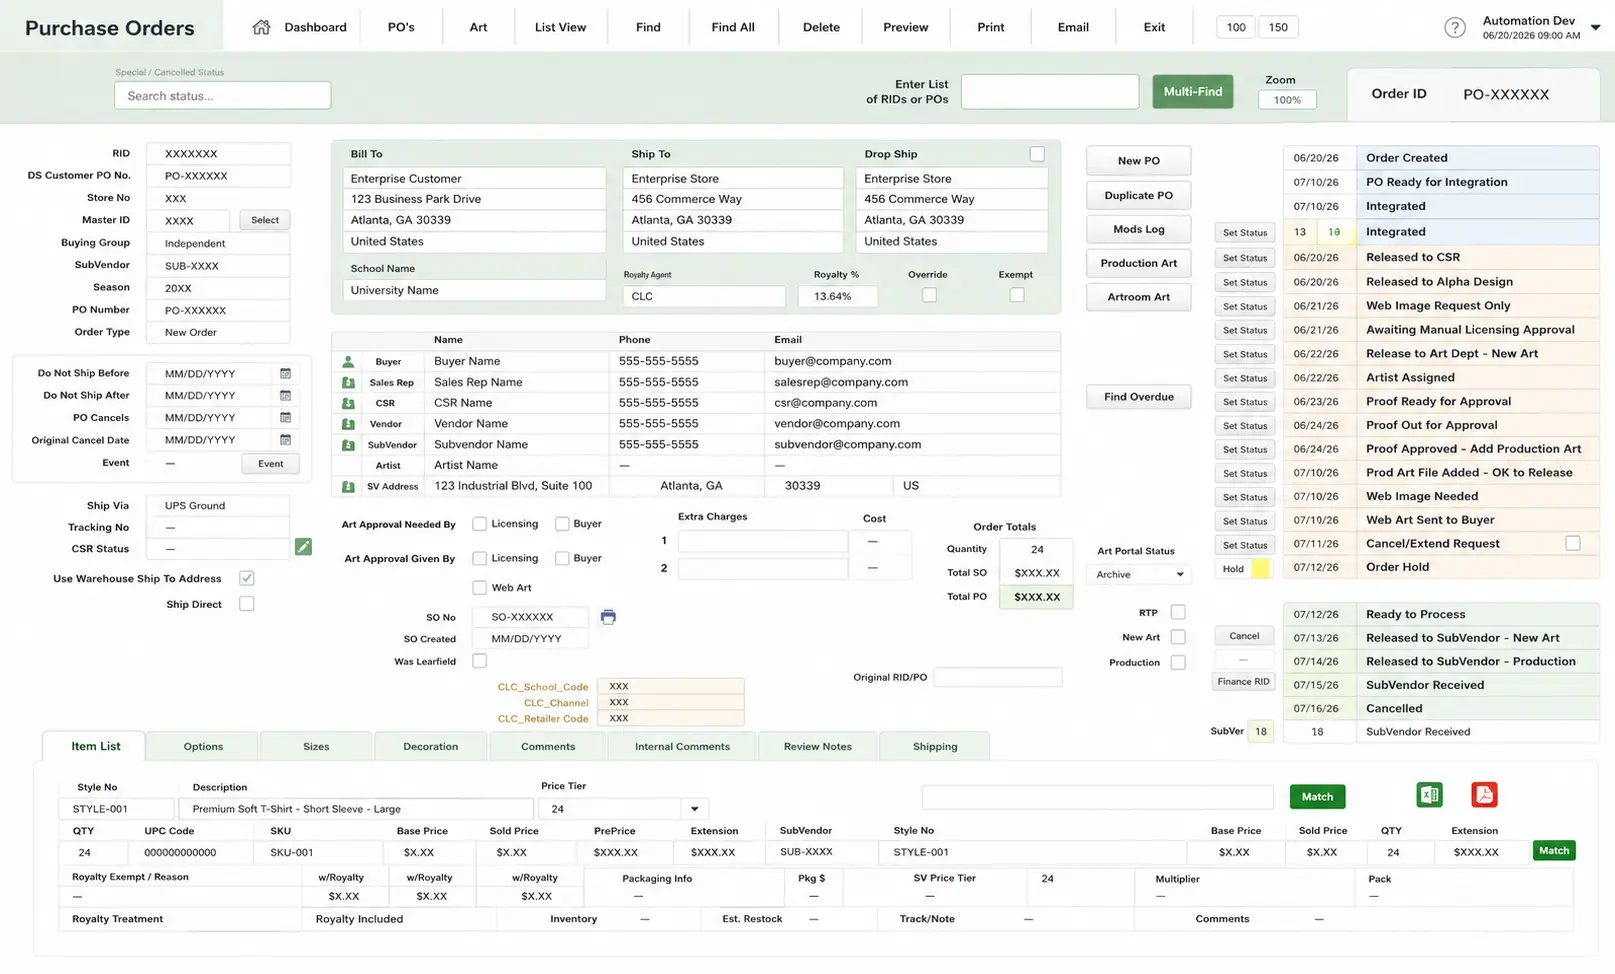
Task: Expand the Automation Dev user menu arrow
Action: click(1596, 28)
